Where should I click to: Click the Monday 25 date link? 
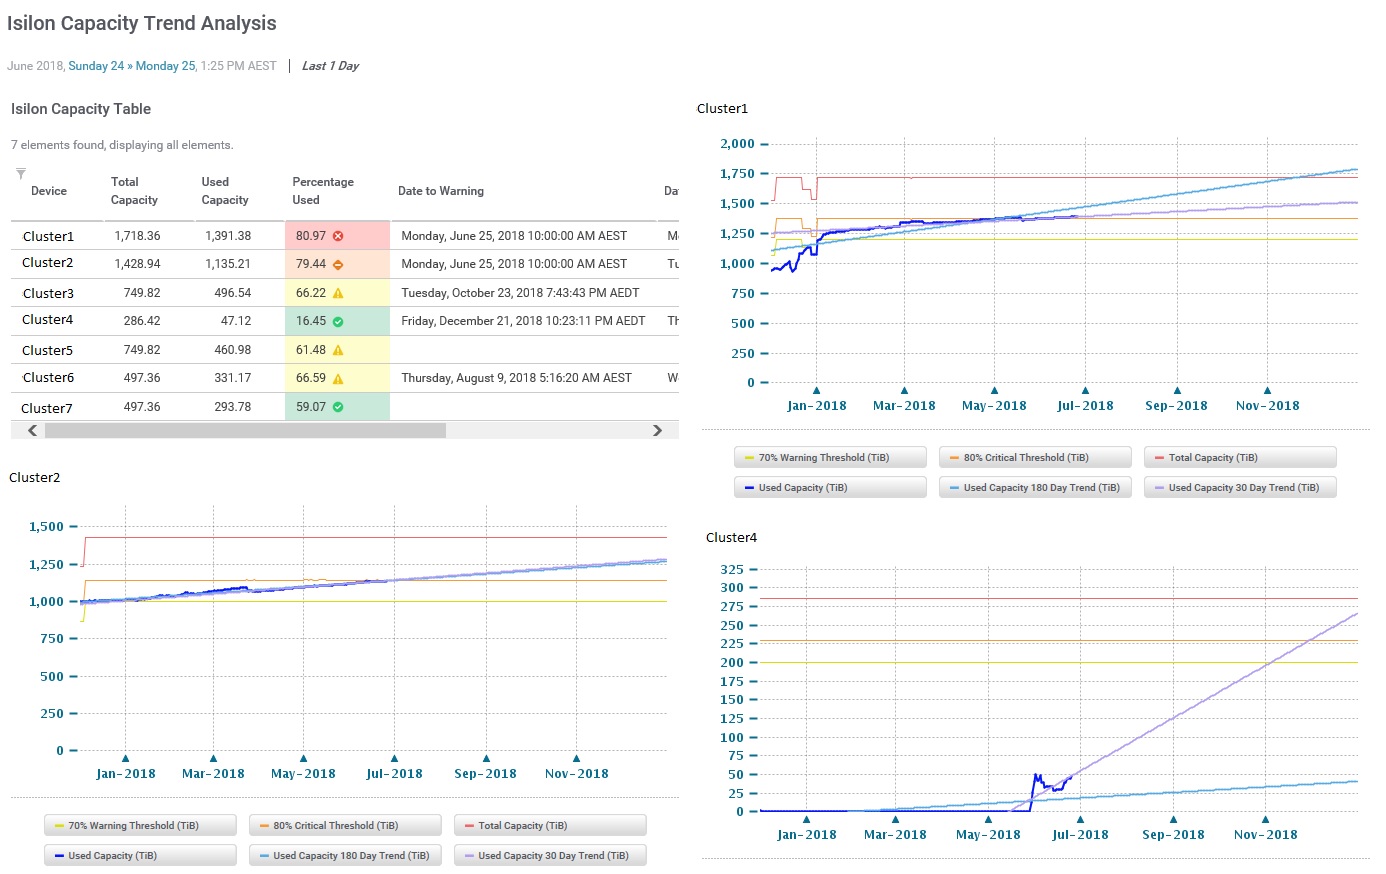coord(165,66)
